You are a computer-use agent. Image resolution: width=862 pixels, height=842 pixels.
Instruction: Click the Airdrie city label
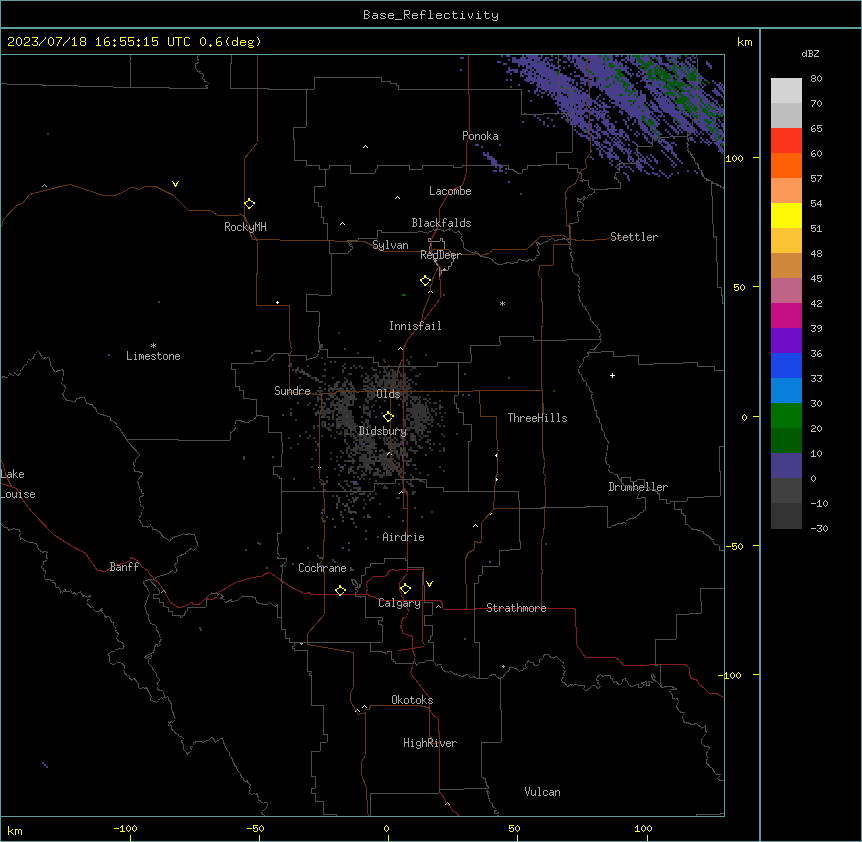point(404,537)
